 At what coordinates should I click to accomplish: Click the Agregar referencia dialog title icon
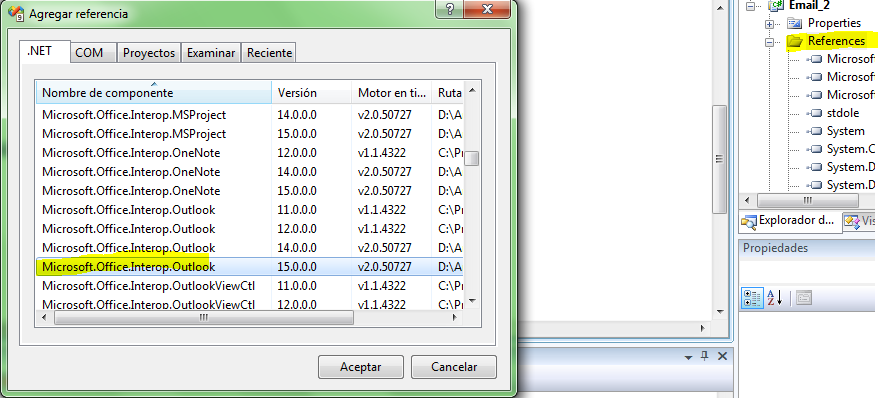point(16,13)
